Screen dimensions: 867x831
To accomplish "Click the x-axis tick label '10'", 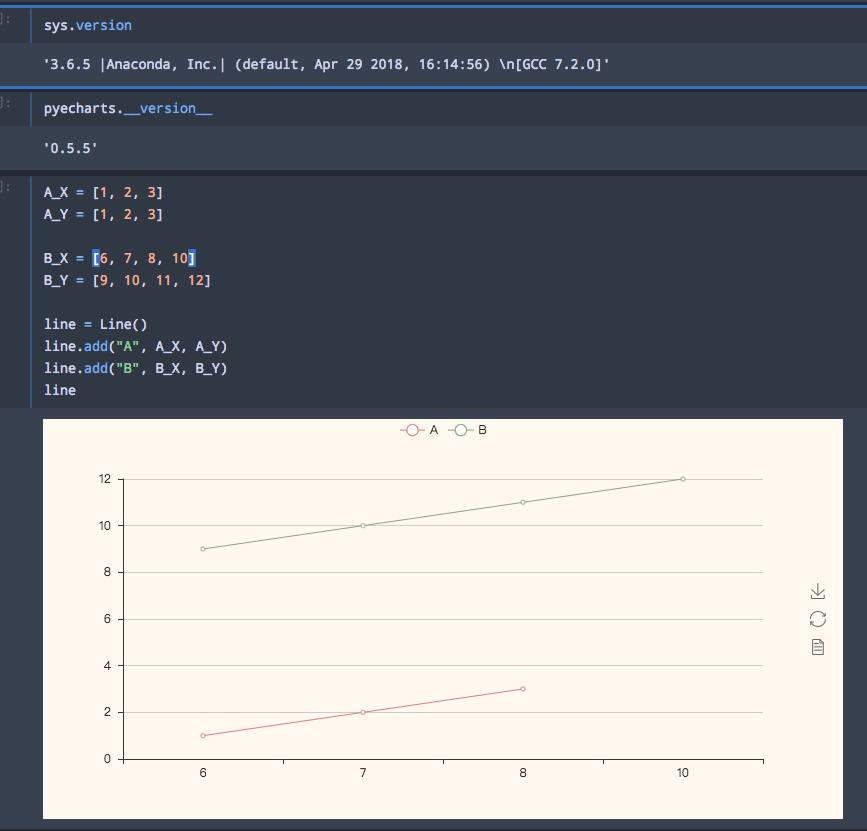I will tap(683, 772).
